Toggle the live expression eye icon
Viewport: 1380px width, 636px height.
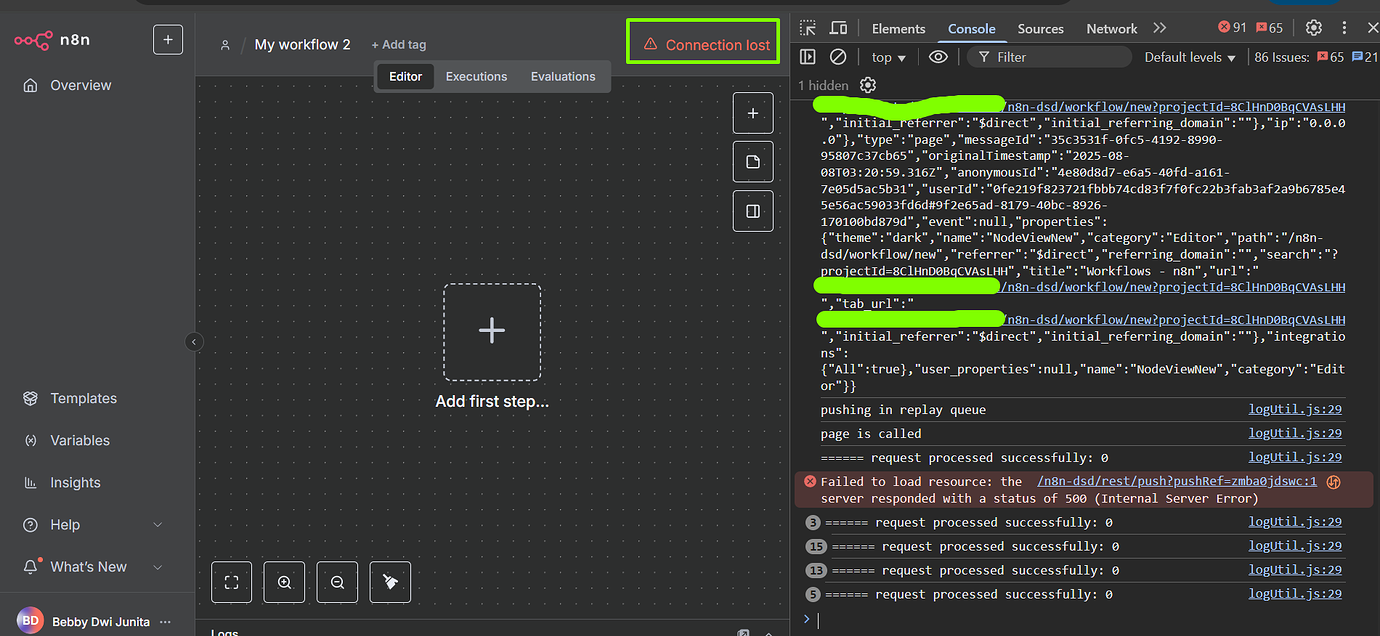click(938, 57)
